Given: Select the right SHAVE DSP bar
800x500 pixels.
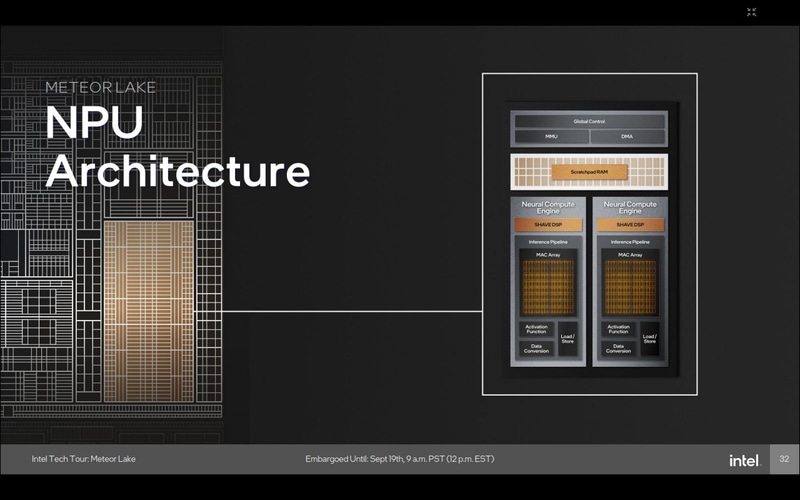Looking at the screenshot, I should pyautogui.click(x=630, y=224).
